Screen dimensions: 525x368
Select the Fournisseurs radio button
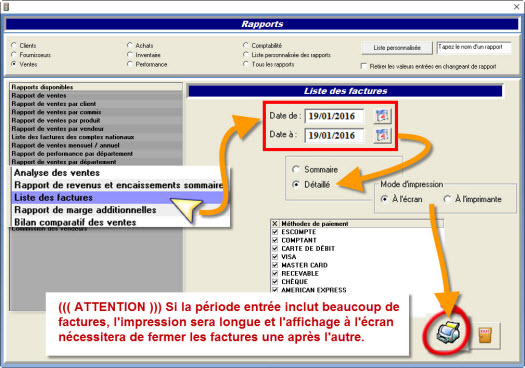(14, 54)
